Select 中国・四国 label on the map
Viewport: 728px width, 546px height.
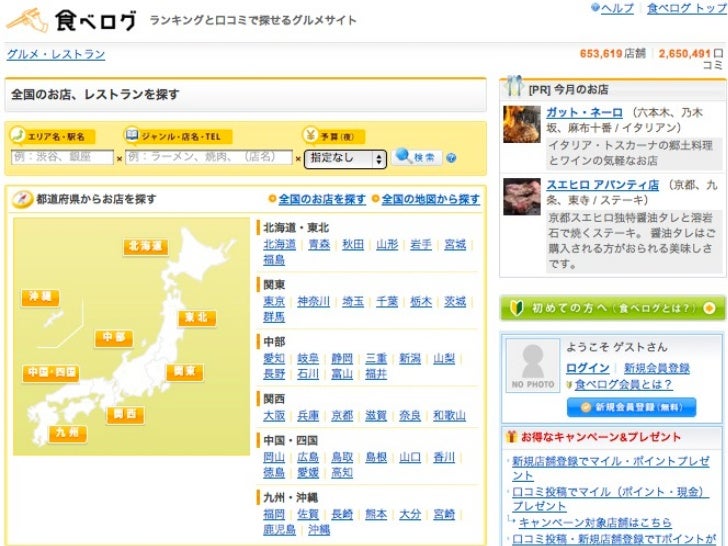tap(51, 373)
